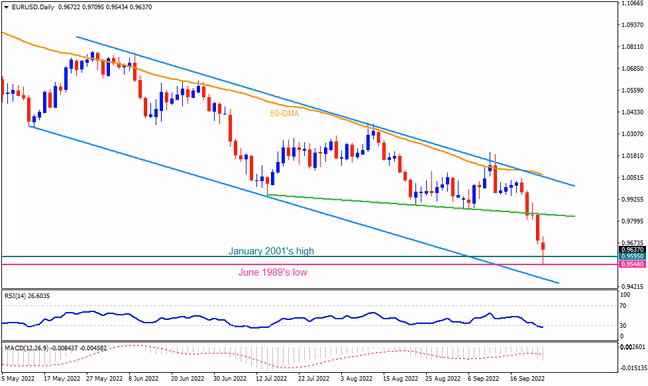Click the 1.03070 price axis label

click(x=632, y=134)
